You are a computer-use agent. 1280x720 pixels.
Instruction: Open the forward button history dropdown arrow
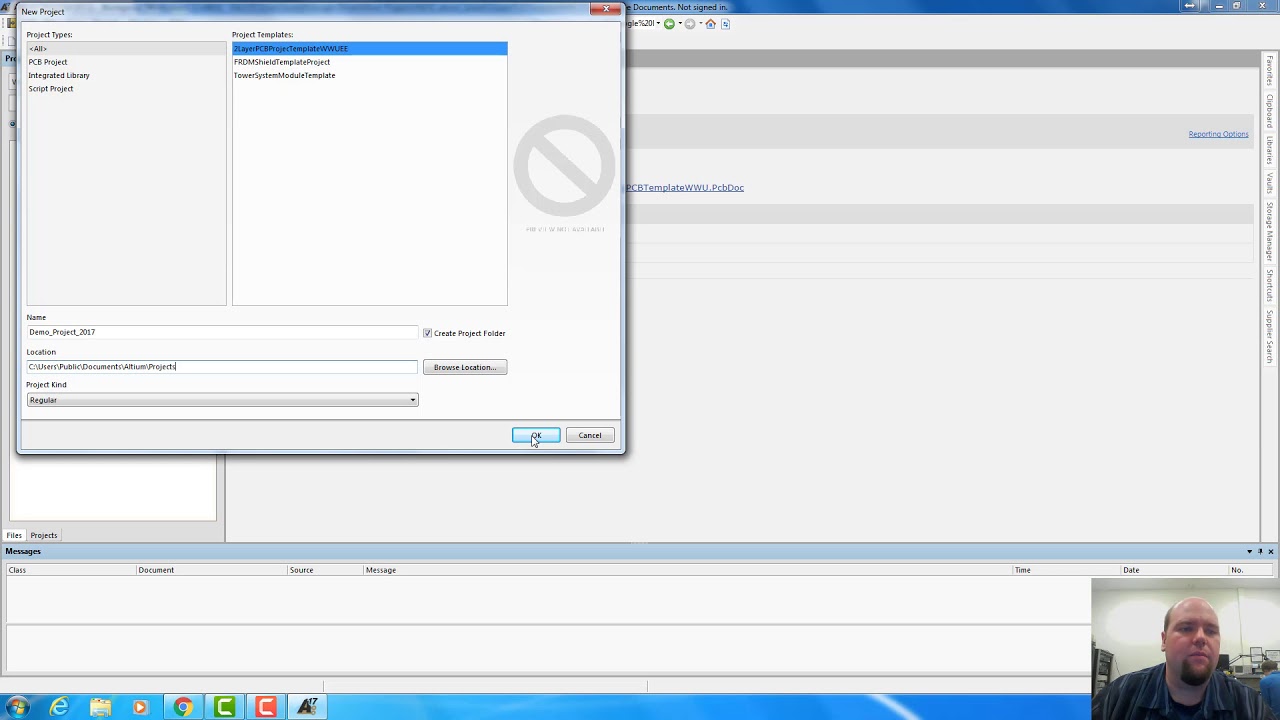pos(701,23)
